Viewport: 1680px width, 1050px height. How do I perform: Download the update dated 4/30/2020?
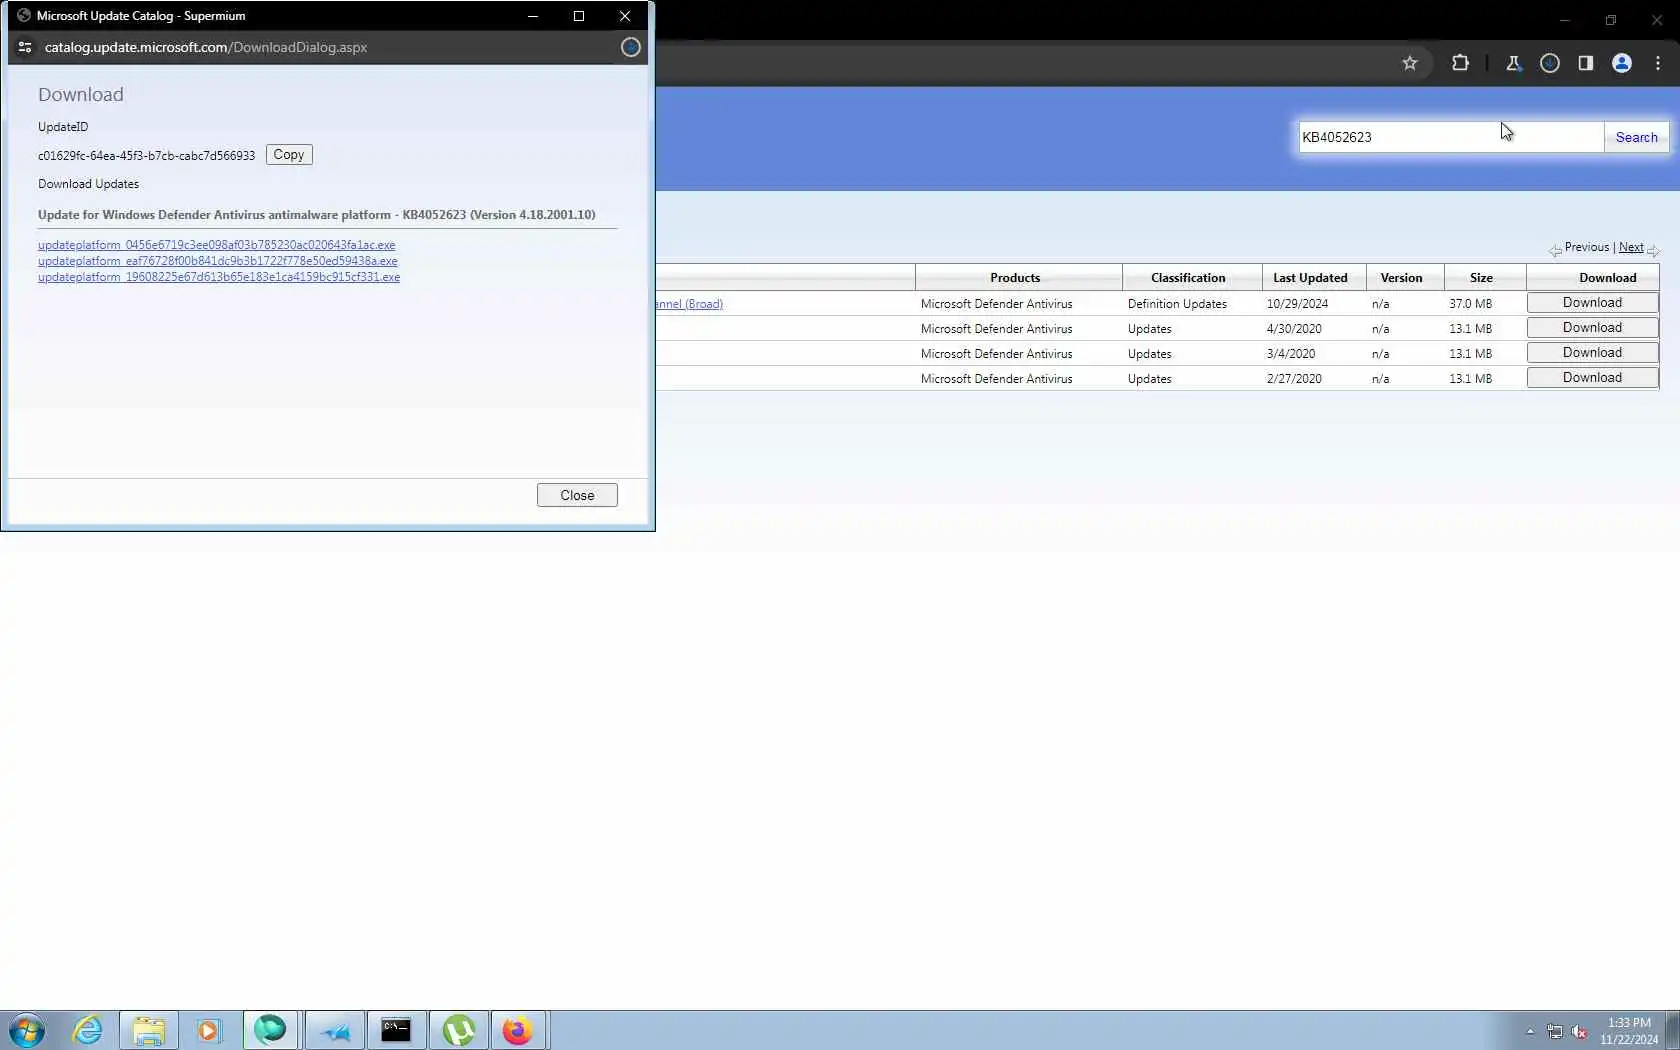tap(1592, 328)
